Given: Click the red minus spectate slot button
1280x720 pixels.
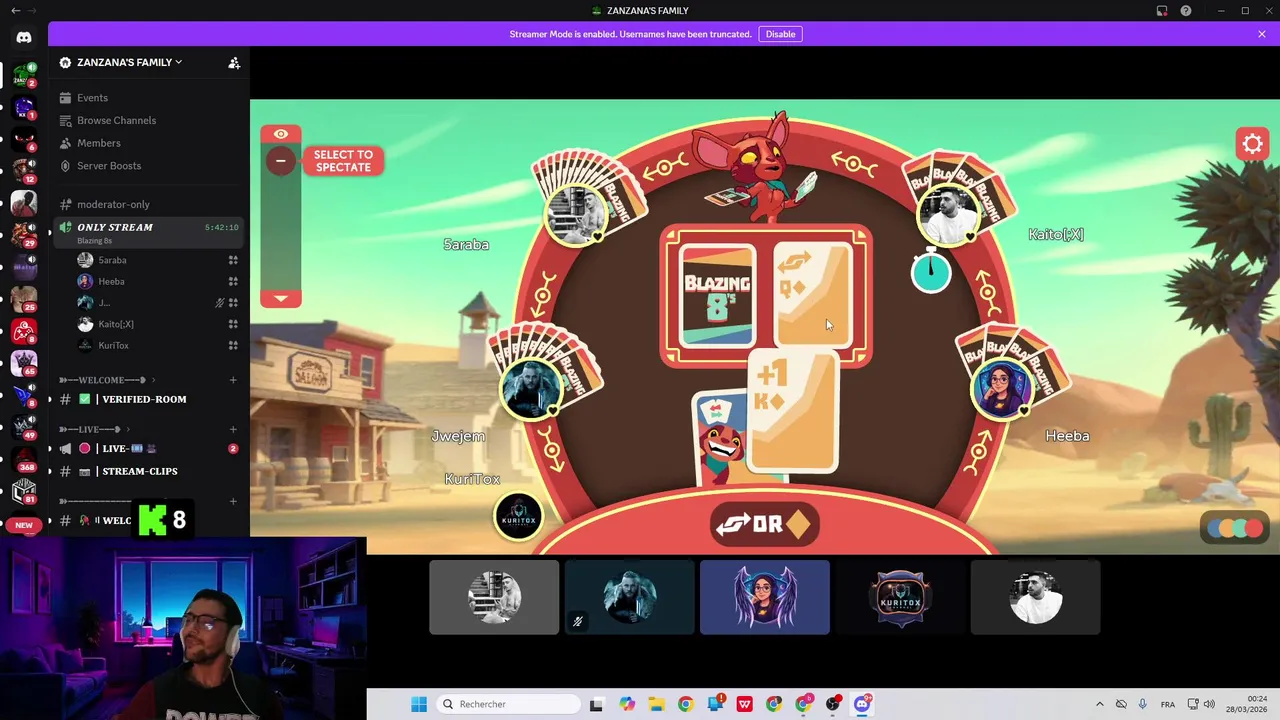Looking at the screenshot, I should [x=281, y=160].
